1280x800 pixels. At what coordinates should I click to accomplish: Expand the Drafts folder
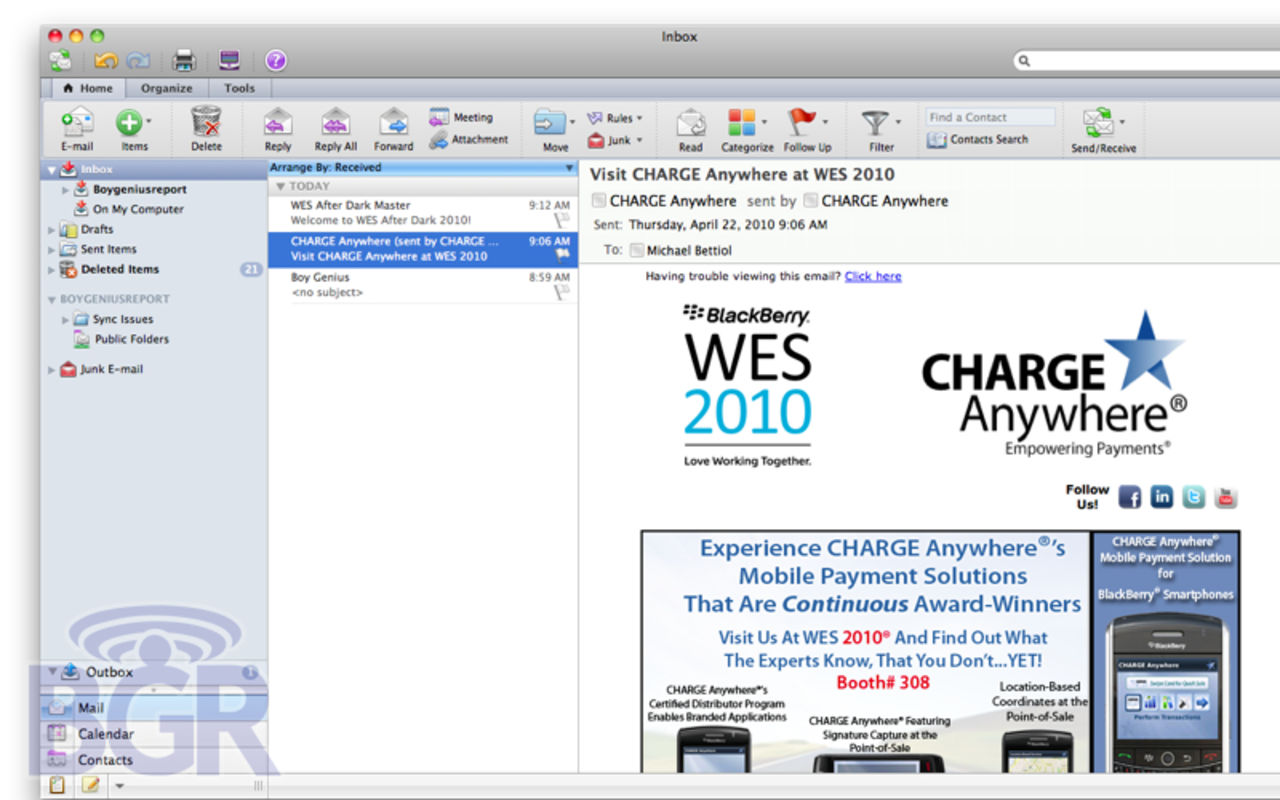(x=51, y=229)
